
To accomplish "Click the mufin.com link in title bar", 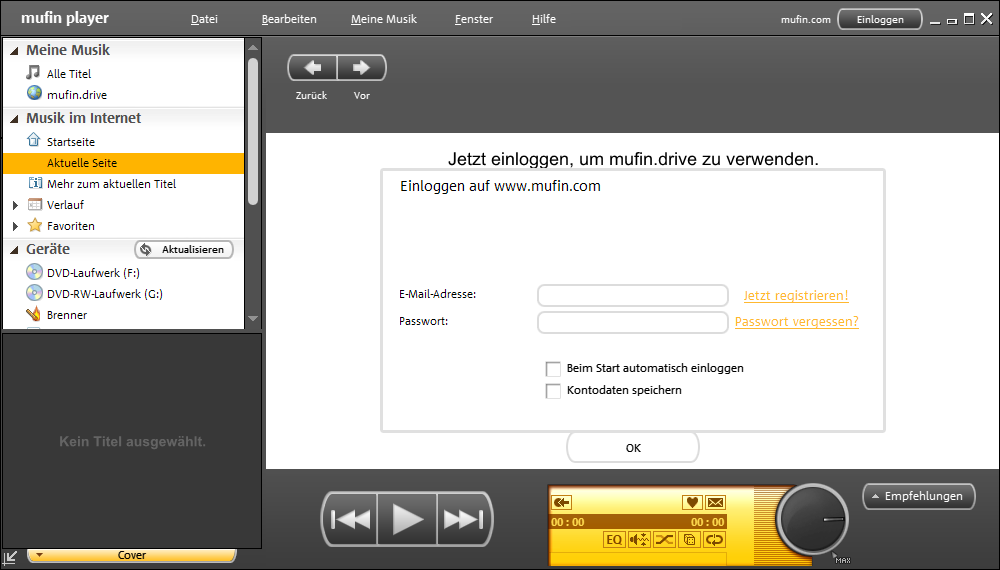I will (x=805, y=20).
